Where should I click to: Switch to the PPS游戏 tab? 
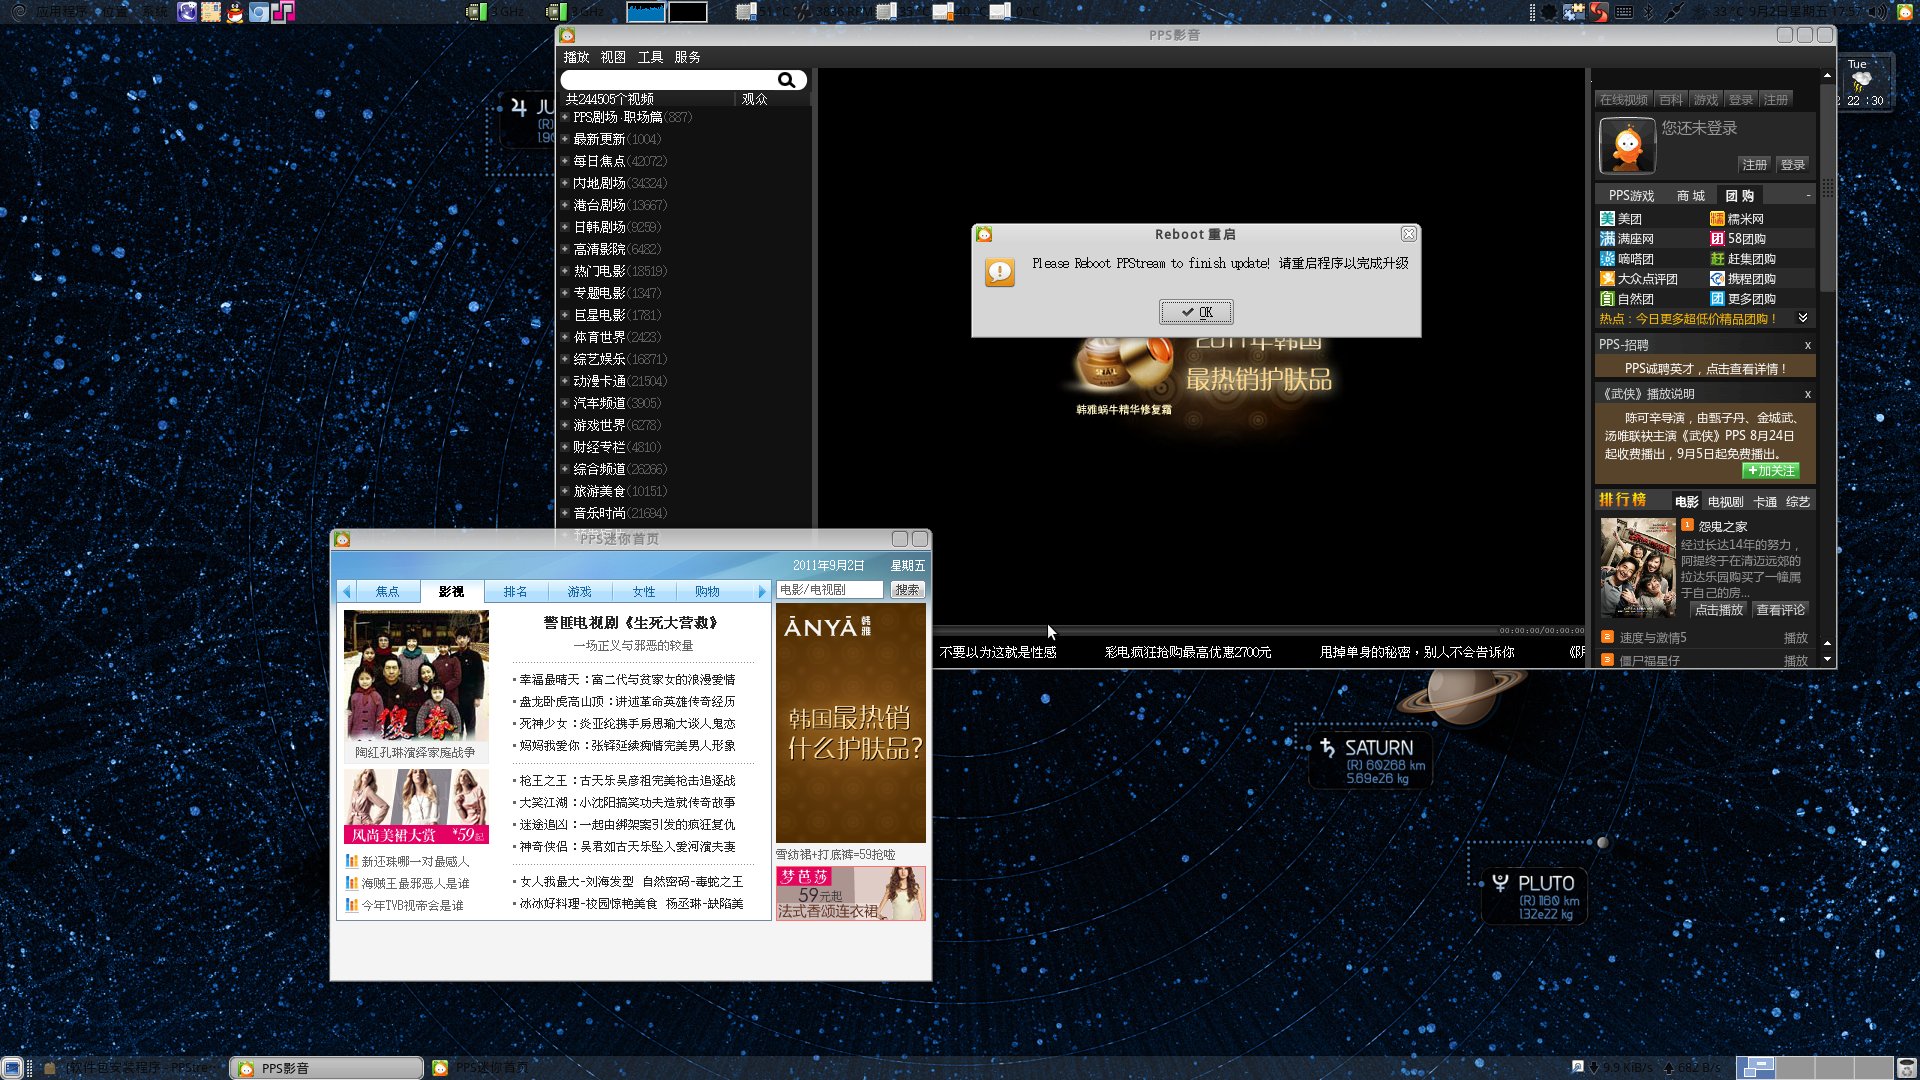(x=1631, y=196)
